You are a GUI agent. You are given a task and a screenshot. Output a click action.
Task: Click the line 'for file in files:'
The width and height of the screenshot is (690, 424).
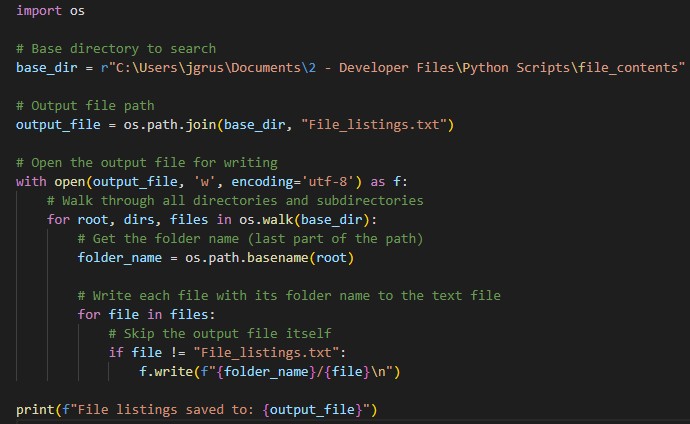(146, 314)
